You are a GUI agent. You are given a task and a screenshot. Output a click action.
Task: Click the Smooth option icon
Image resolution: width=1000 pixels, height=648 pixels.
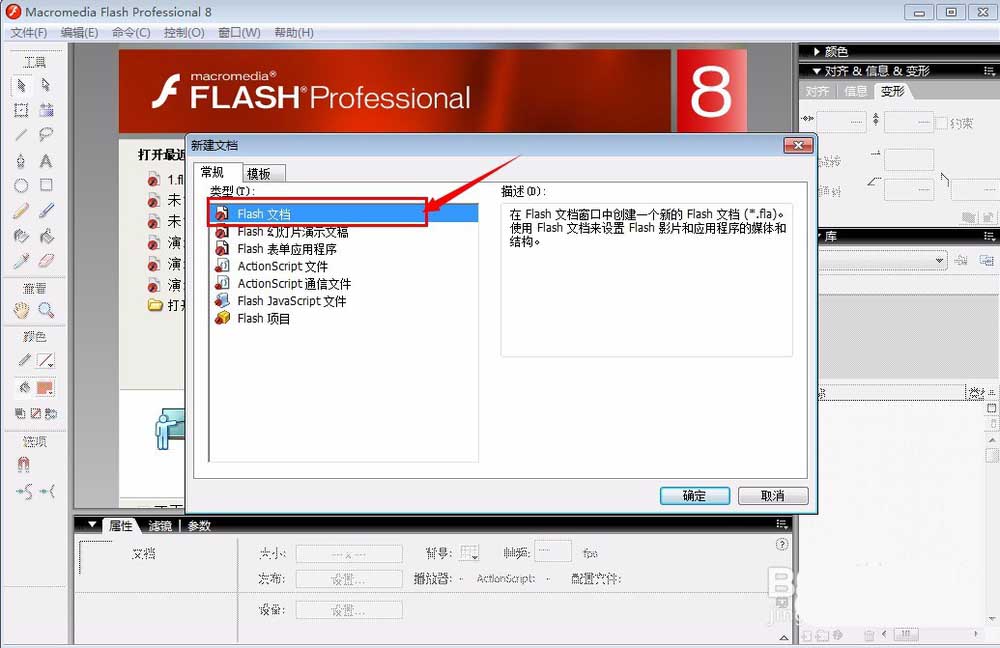pos(24,491)
